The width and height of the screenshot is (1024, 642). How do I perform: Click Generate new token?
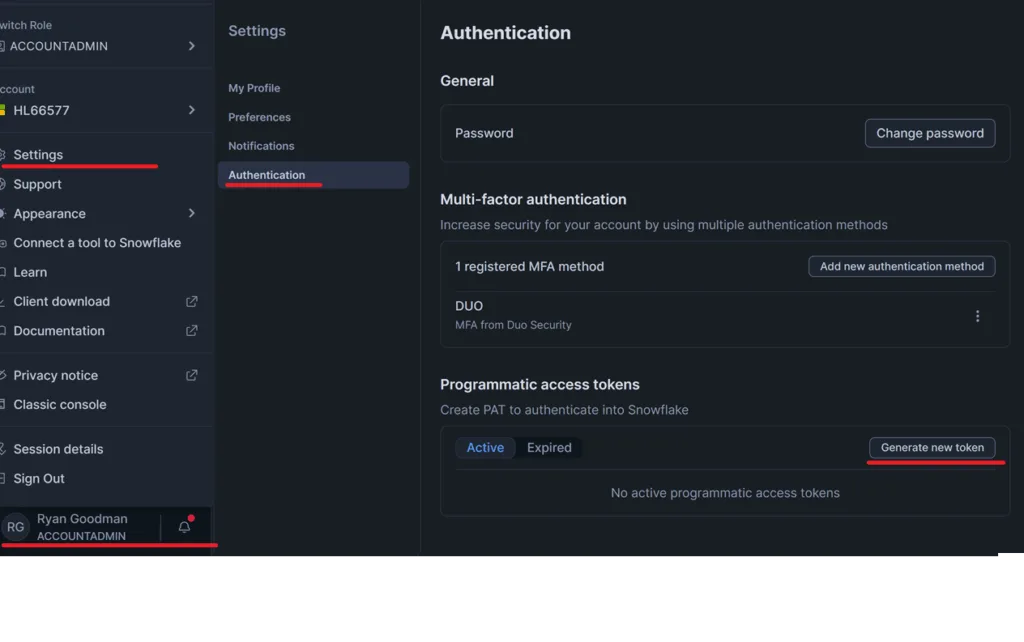point(932,447)
